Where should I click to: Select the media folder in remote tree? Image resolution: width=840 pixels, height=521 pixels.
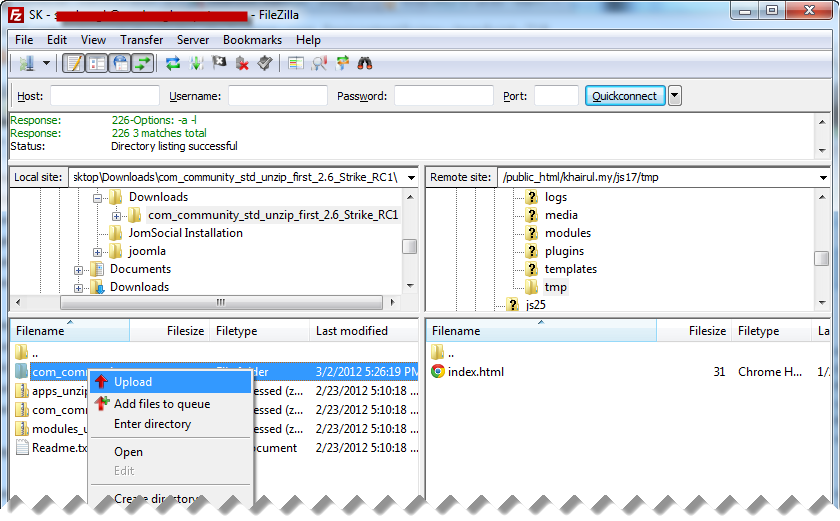561,215
